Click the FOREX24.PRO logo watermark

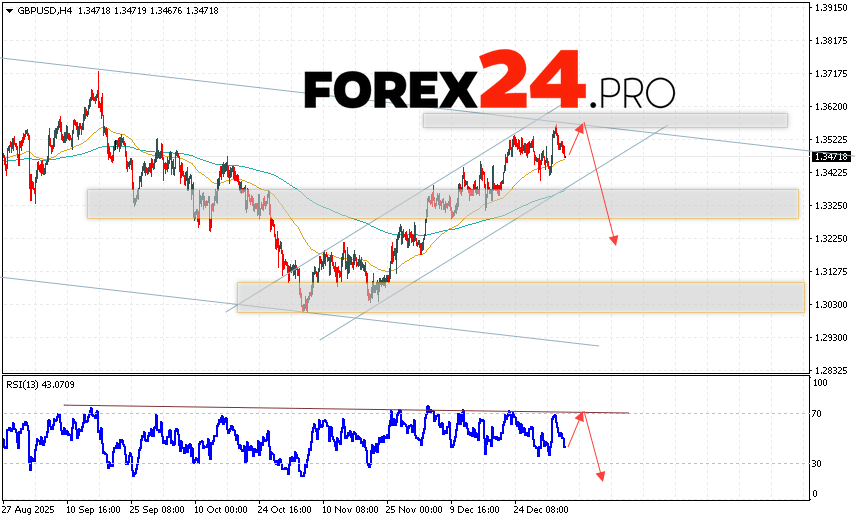[x=488, y=91]
